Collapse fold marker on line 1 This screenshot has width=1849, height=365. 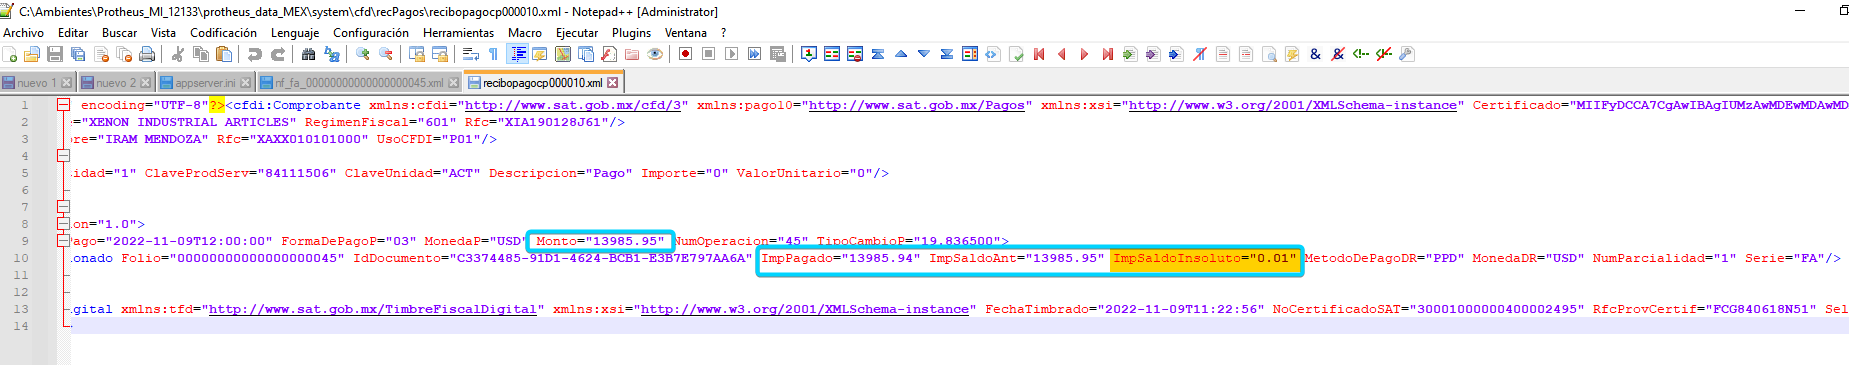point(63,105)
